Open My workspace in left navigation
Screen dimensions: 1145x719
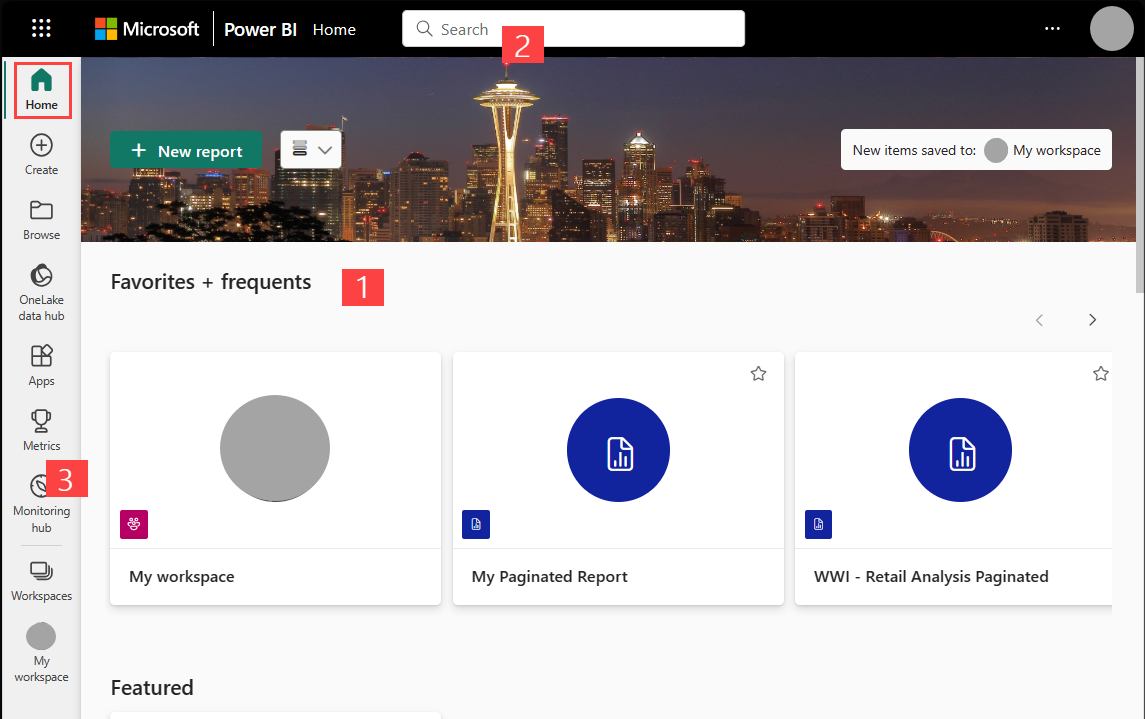click(x=42, y=653)
